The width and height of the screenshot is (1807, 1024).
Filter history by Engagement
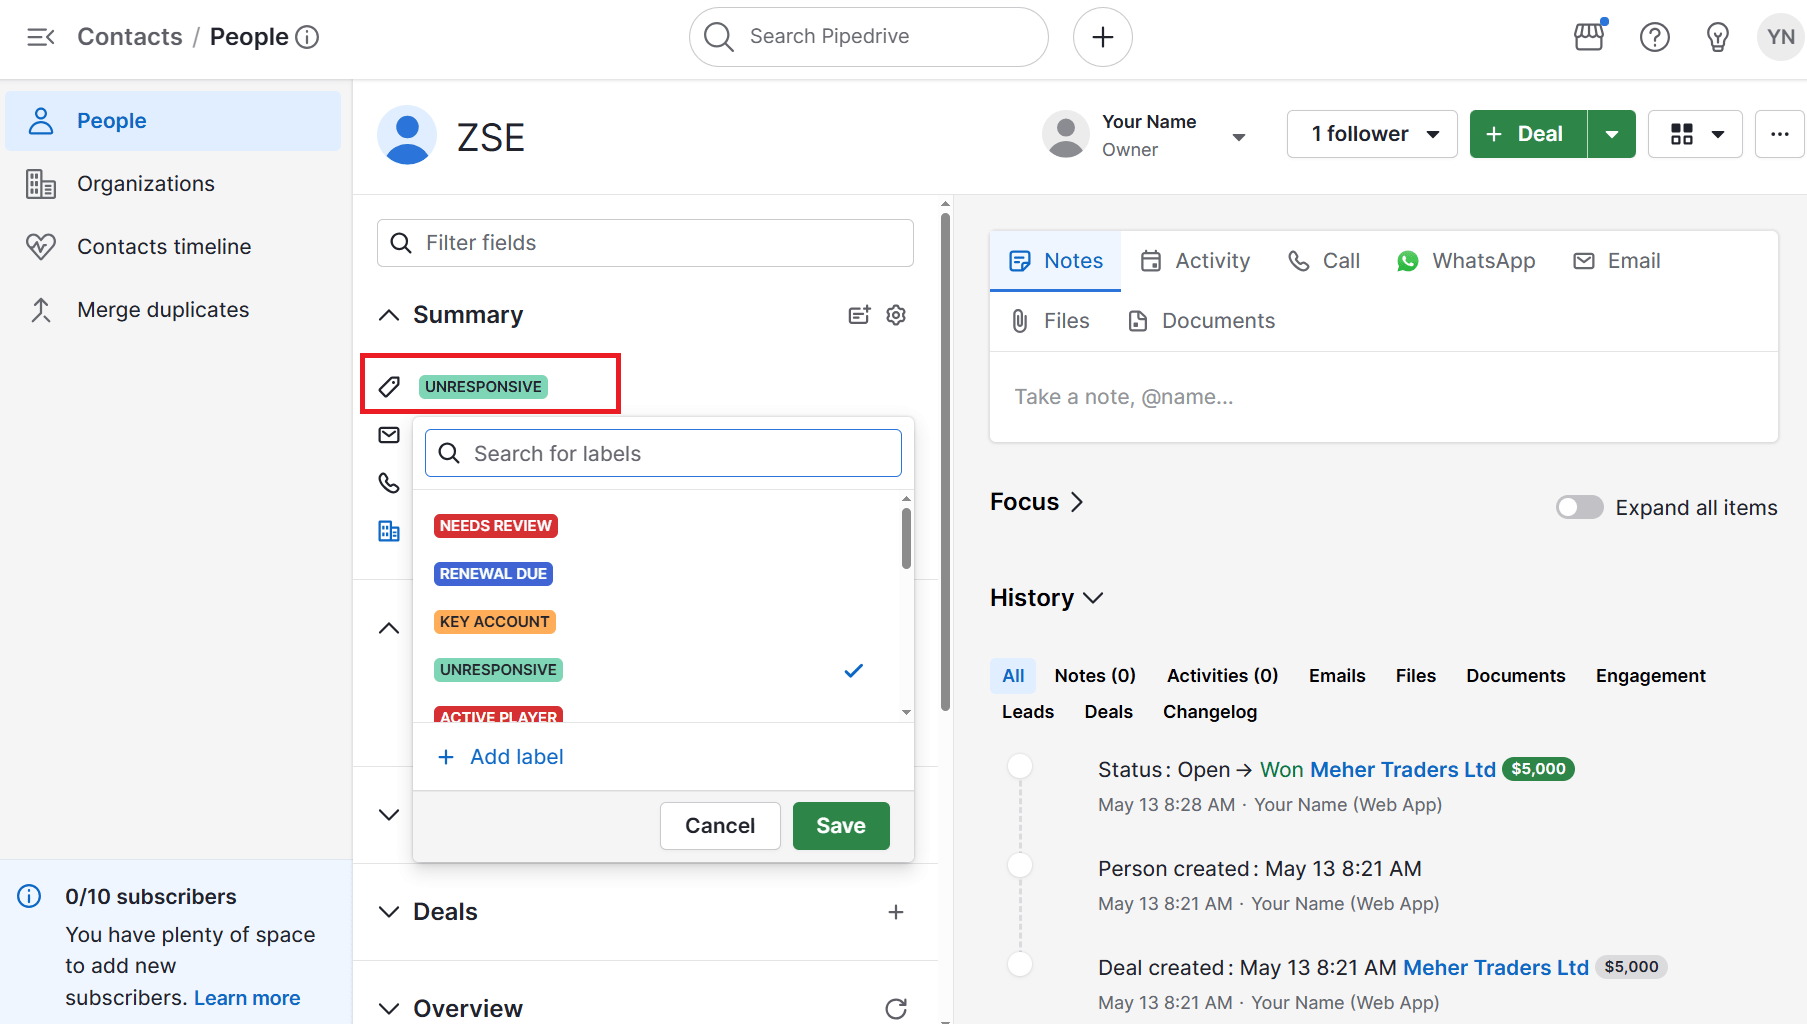coord(1650,676)
